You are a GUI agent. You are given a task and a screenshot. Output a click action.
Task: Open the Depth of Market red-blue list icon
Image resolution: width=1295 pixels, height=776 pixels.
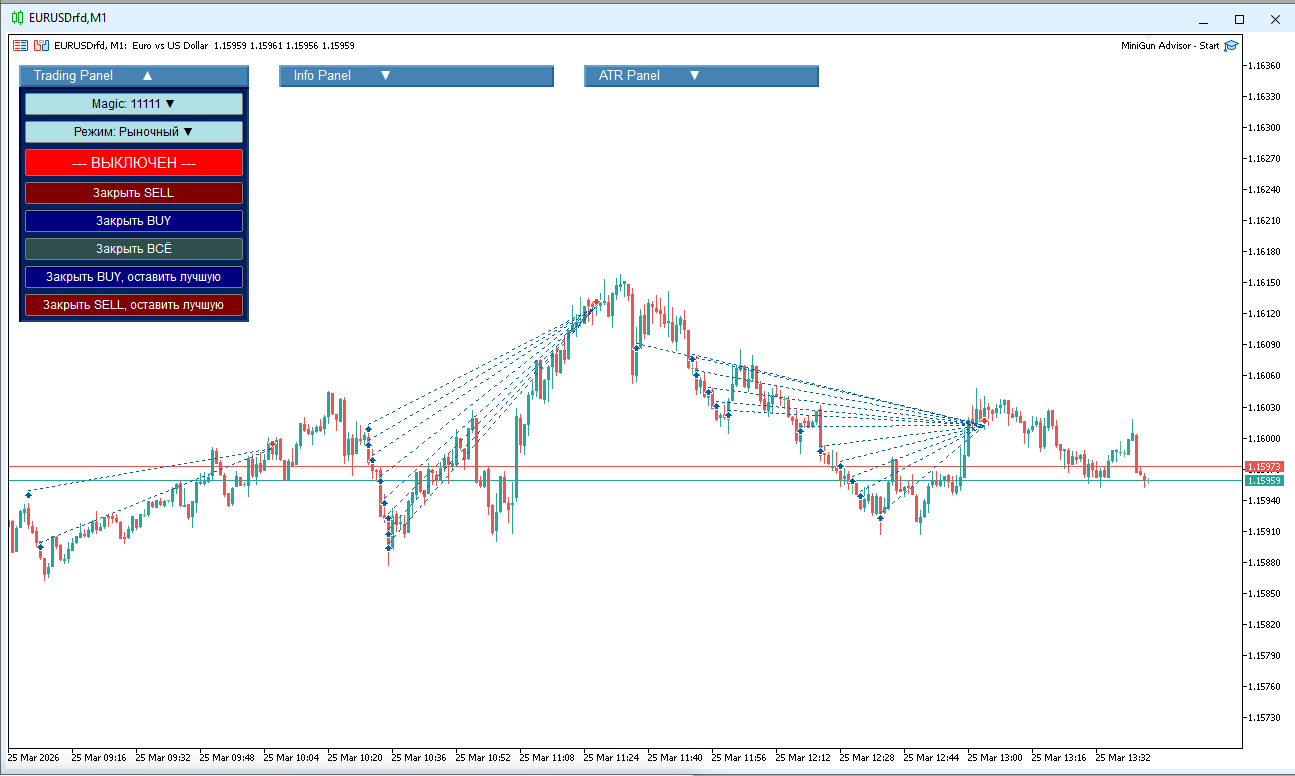coord(20,45)
